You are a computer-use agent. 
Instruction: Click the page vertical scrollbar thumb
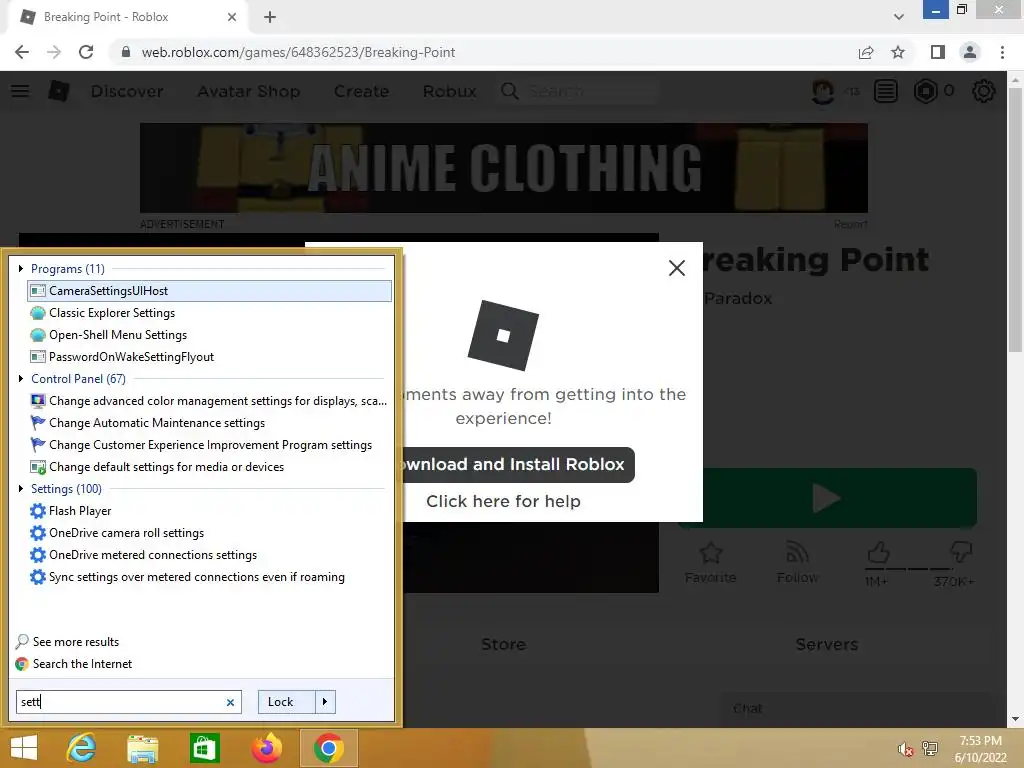(x=1014, y=218)
